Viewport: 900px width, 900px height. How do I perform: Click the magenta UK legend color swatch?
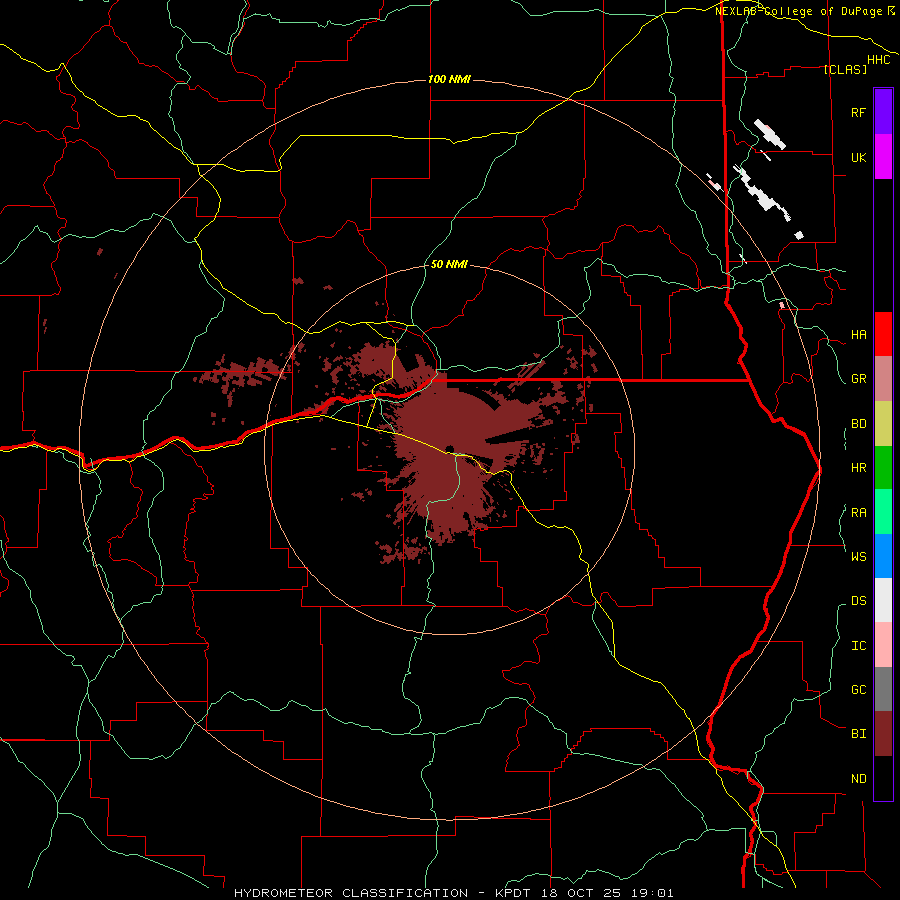point(883,157)
